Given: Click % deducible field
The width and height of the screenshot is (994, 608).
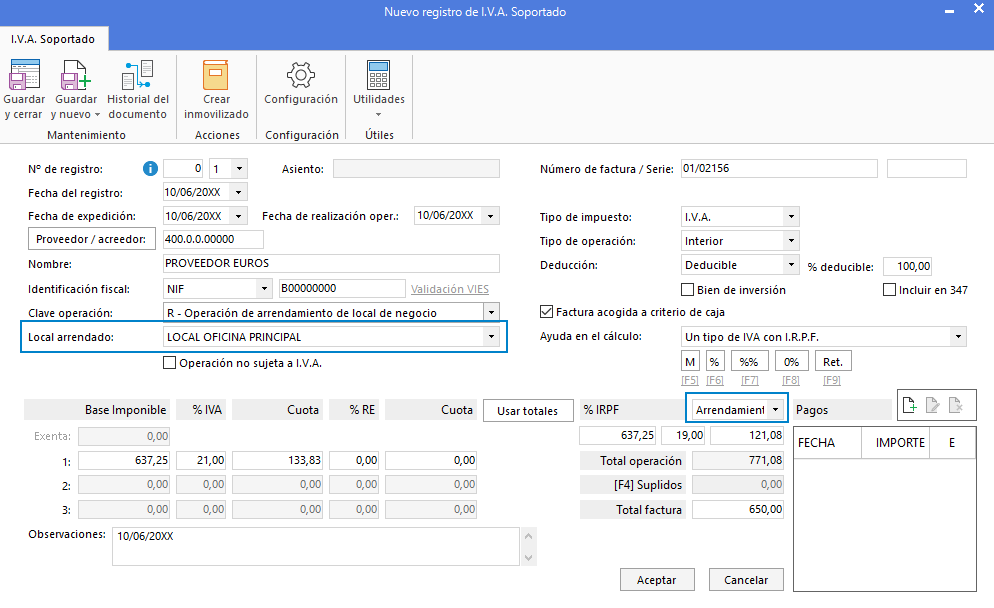Looking at the screenshot, I should (907, 266).
